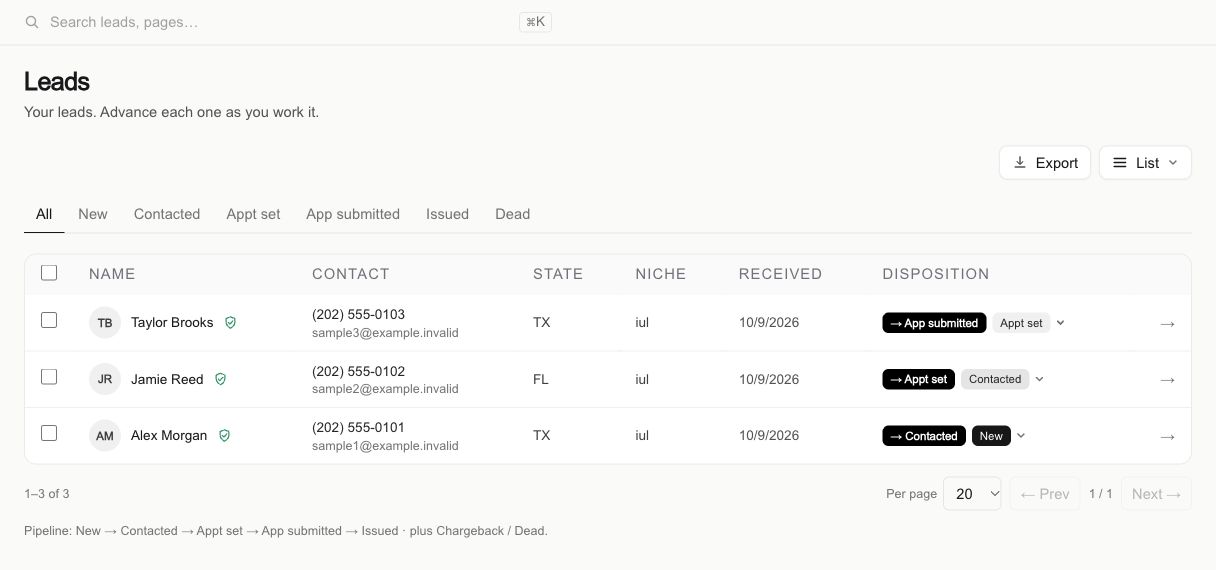Click the STATE column header
Image resolution: width=1216 pixels, height=570 pixels.
point(558,274)
